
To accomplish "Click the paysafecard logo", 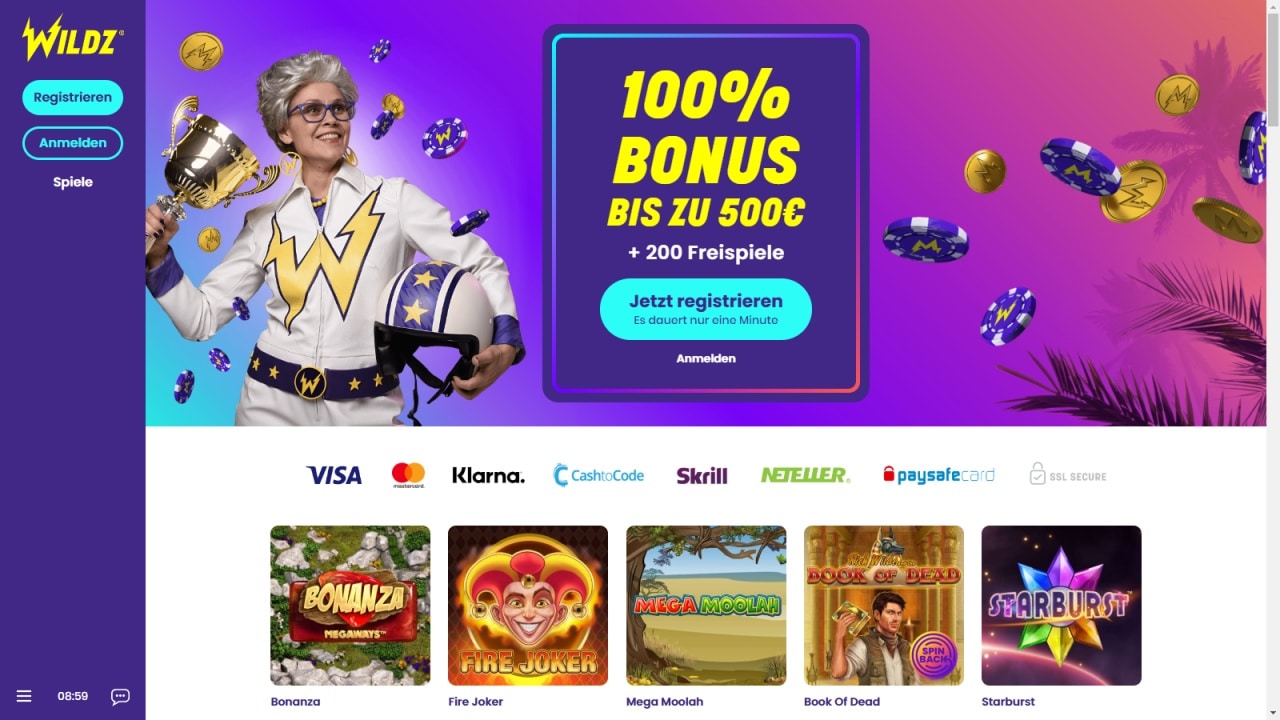I will [939, 475].
